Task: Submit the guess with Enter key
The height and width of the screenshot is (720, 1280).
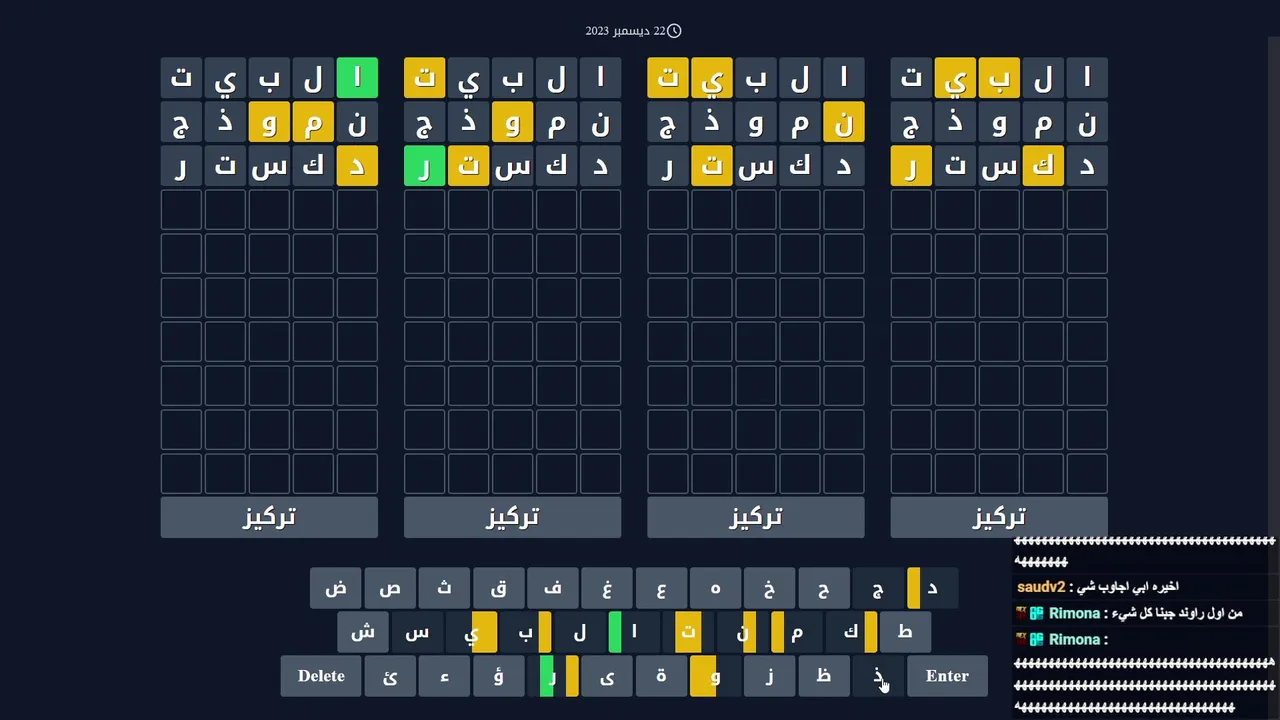Action: tap(947, 676)
